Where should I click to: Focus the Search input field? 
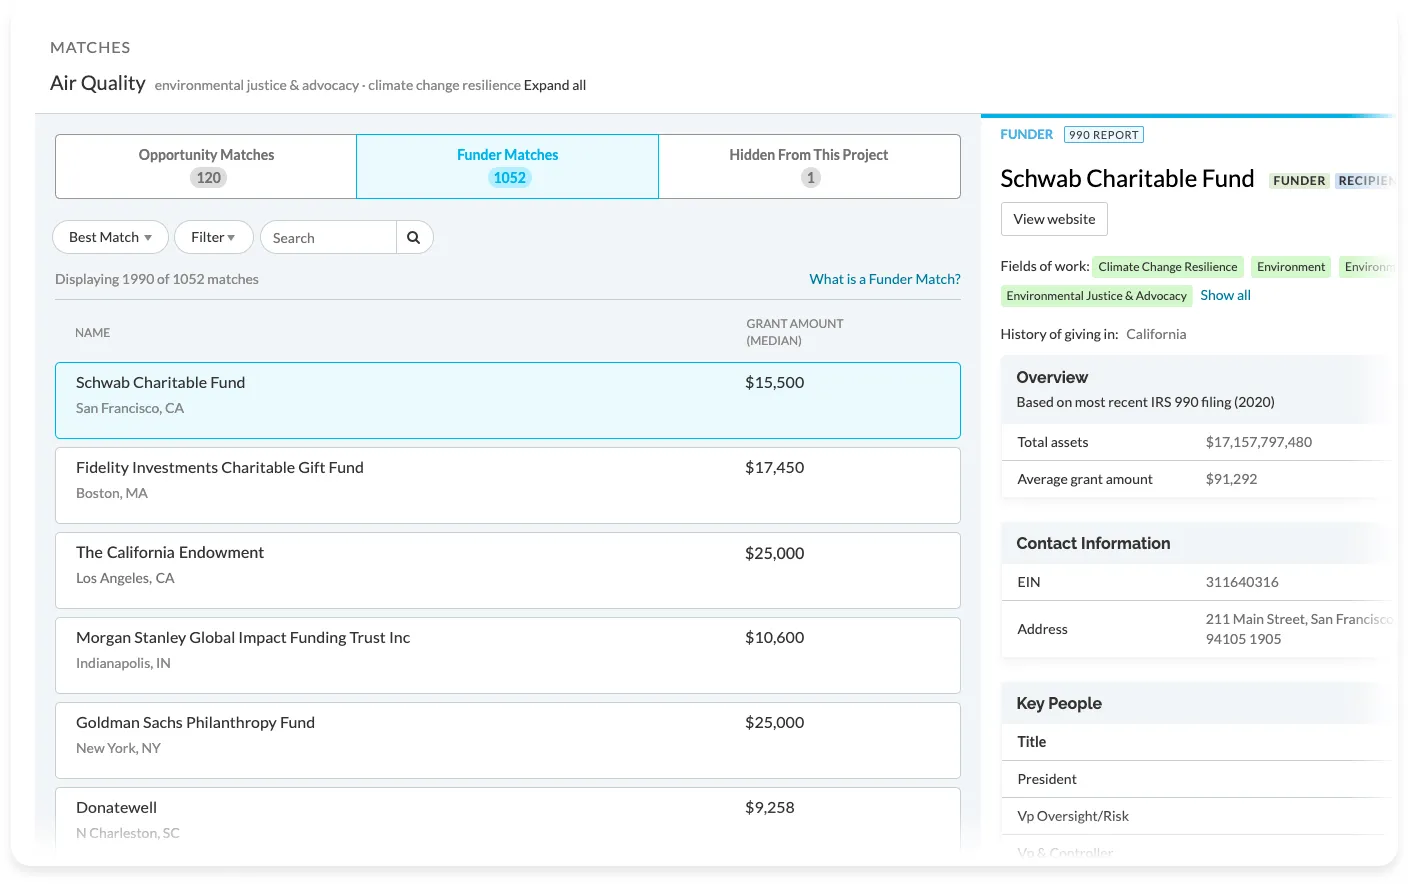329,237
